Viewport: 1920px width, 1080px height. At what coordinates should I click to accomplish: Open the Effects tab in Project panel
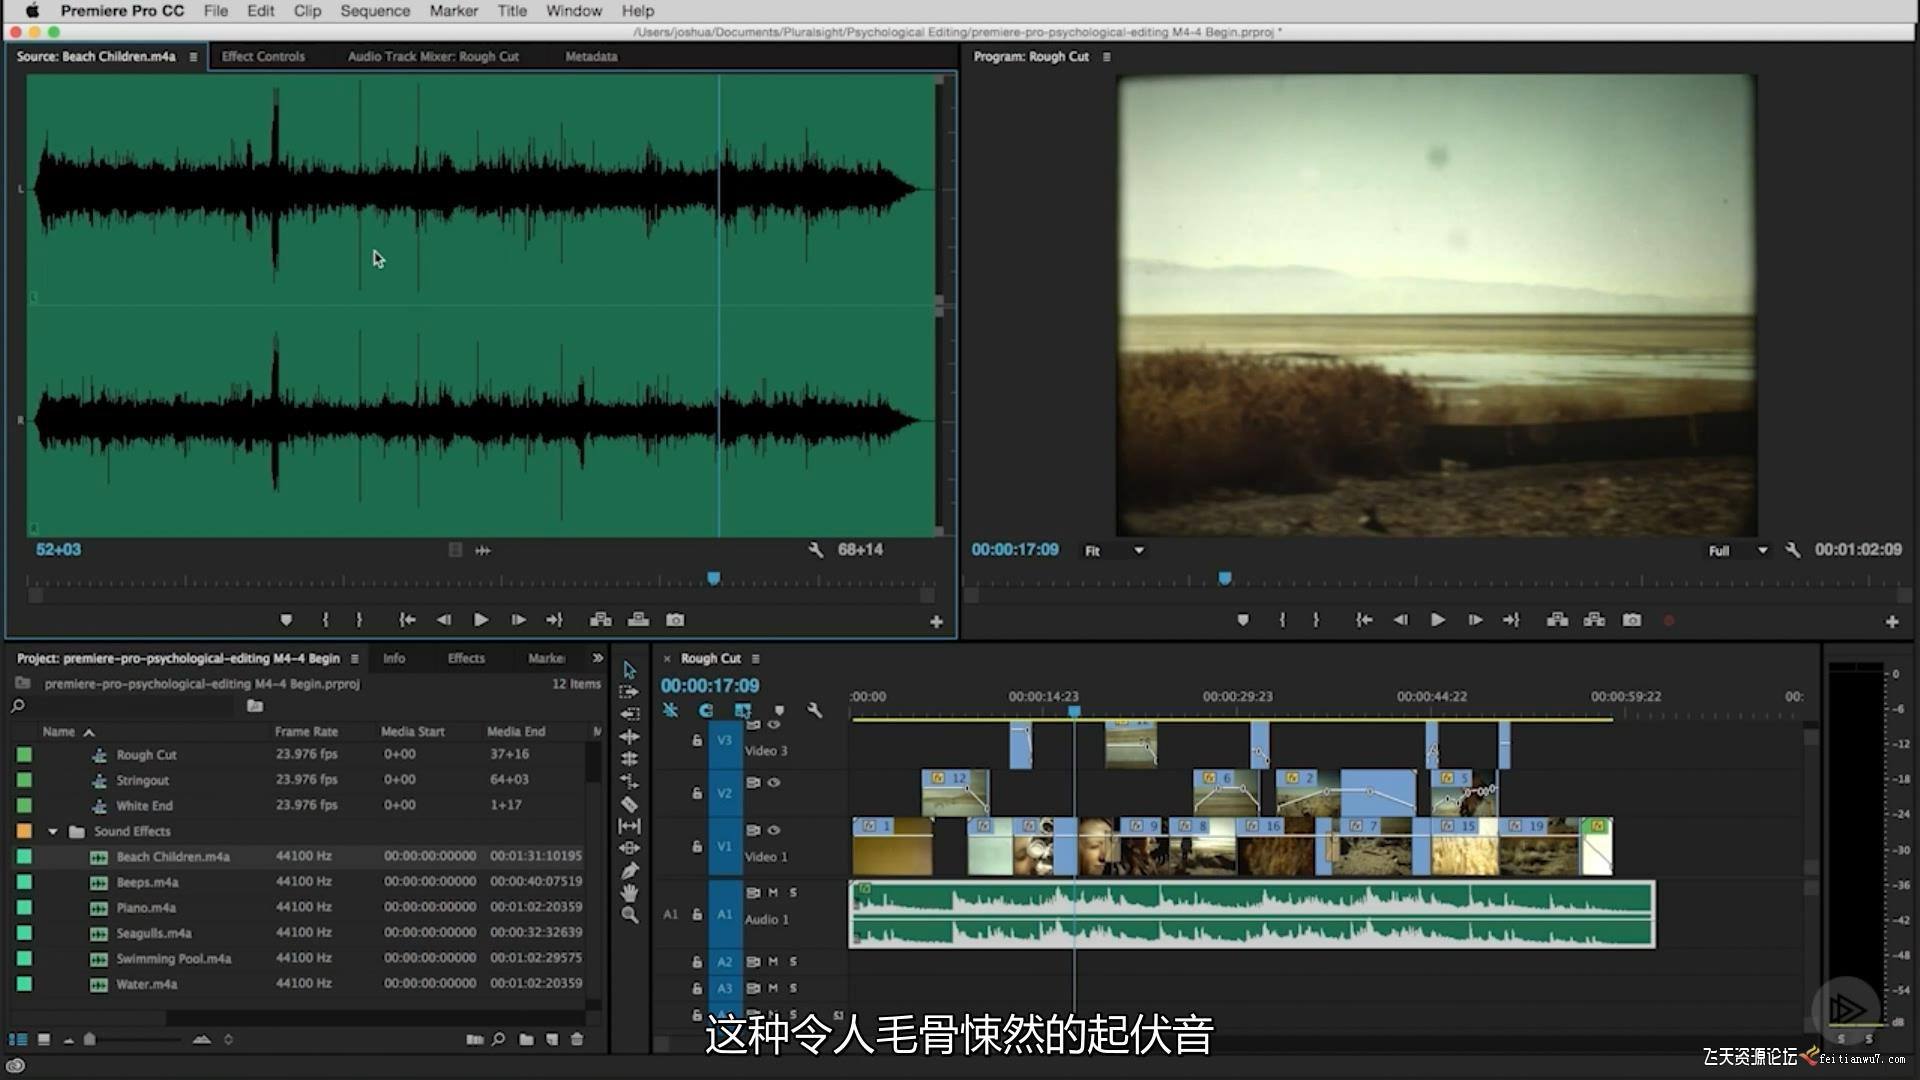466,658
